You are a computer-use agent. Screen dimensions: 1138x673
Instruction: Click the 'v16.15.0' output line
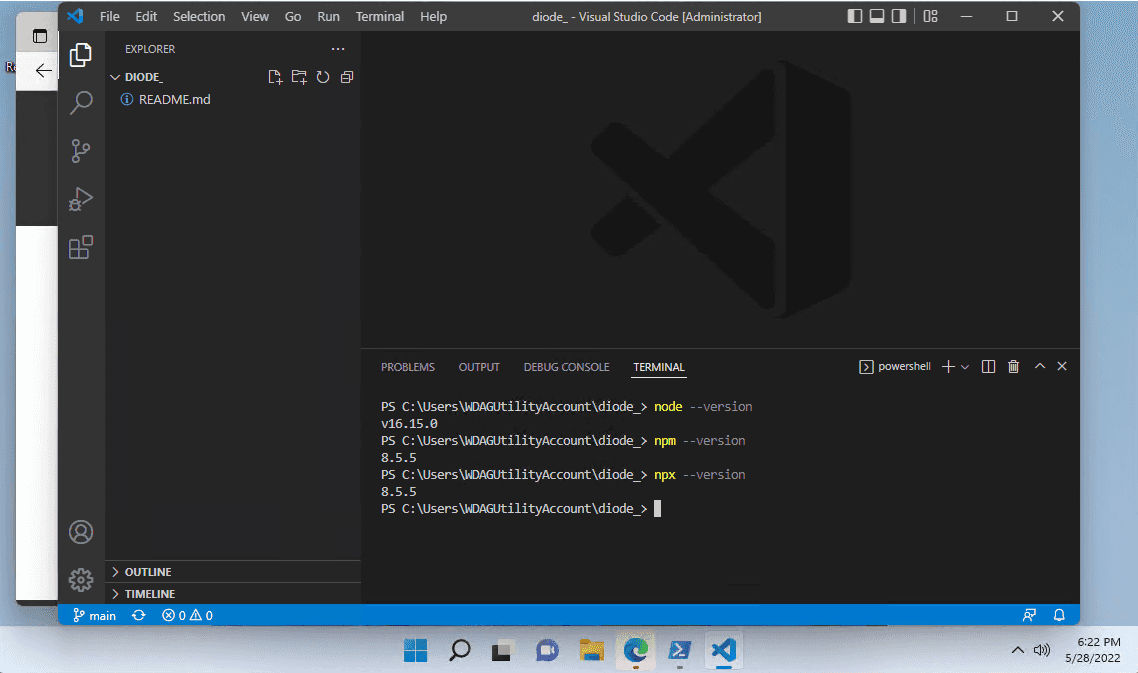[x=409, y=424]
